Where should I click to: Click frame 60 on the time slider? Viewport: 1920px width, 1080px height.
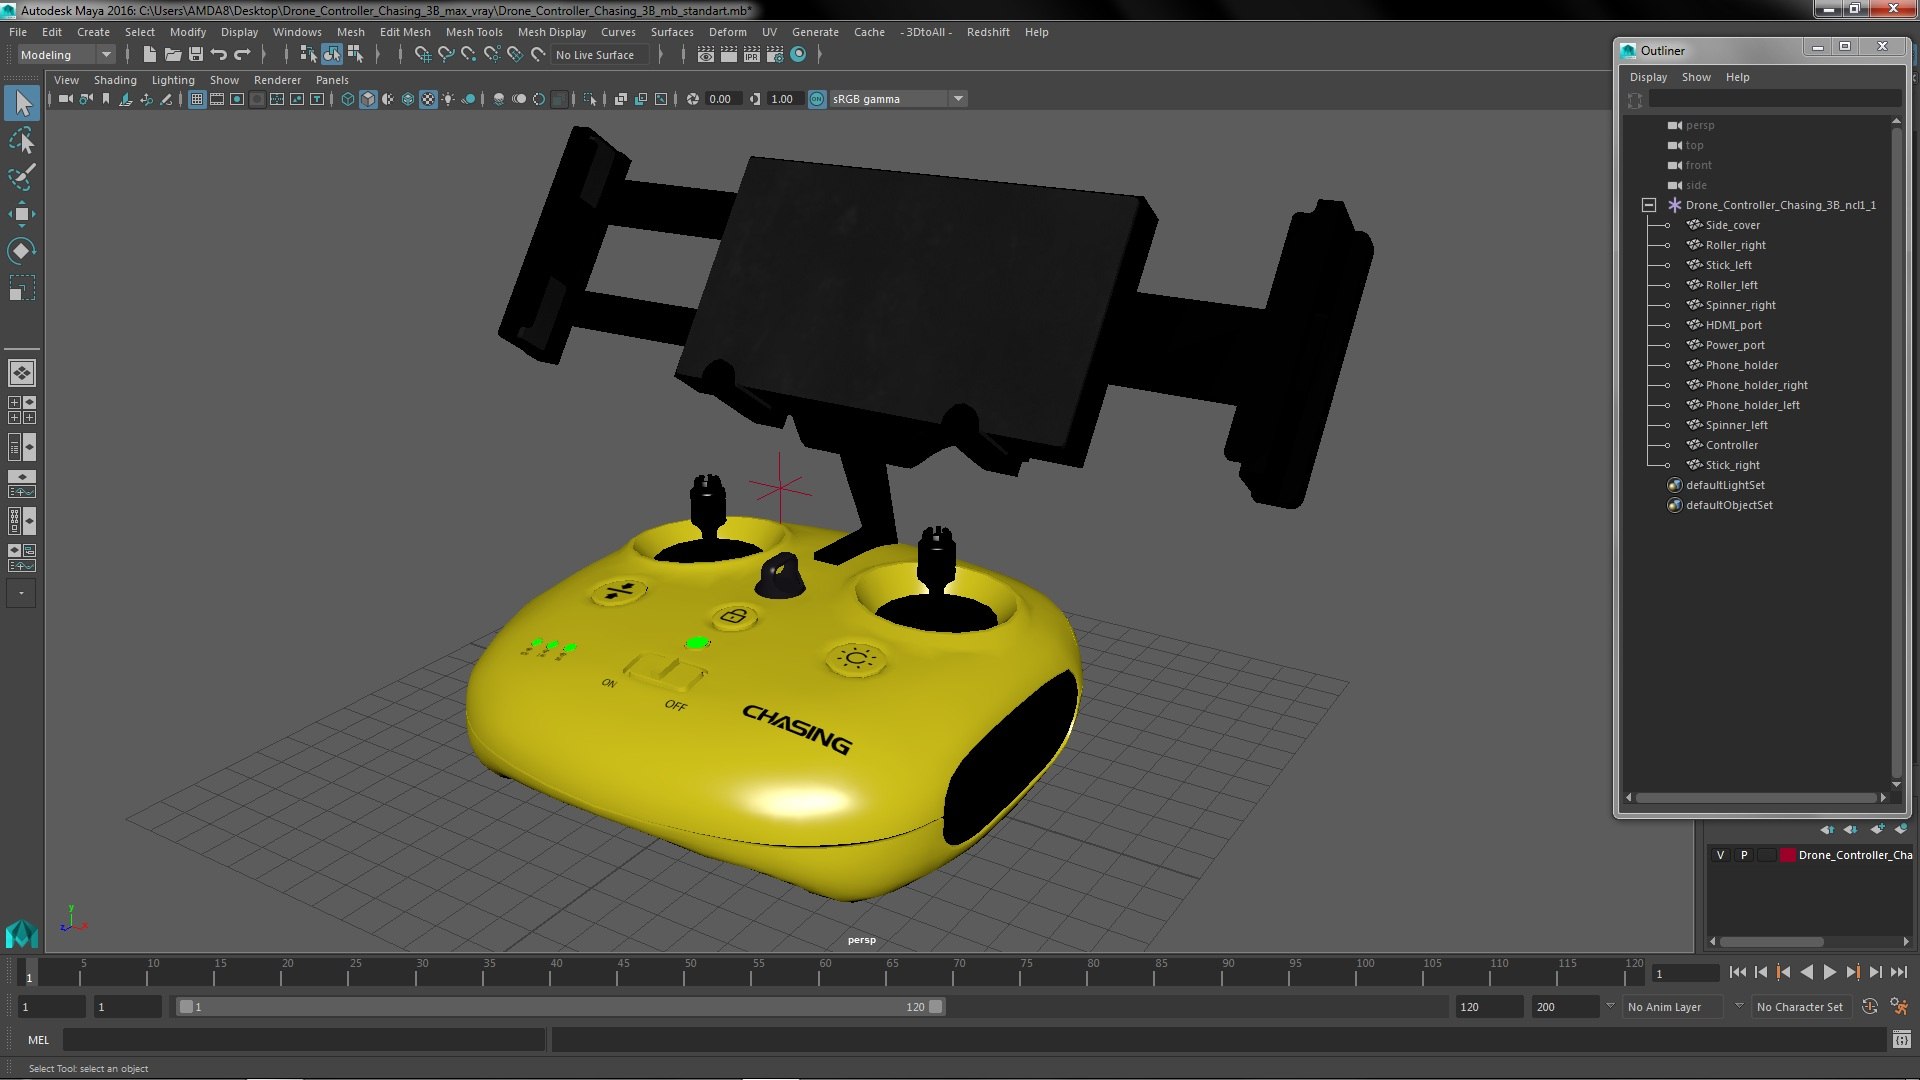(x=825, y=972)
